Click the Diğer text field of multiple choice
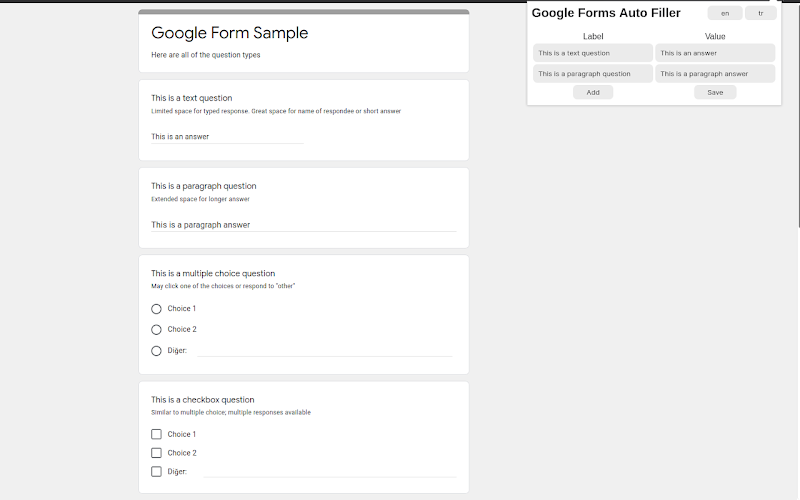Image resolution: width=800 pixels, height=500 pixels. pyautogui.click(x=324, y=351)
